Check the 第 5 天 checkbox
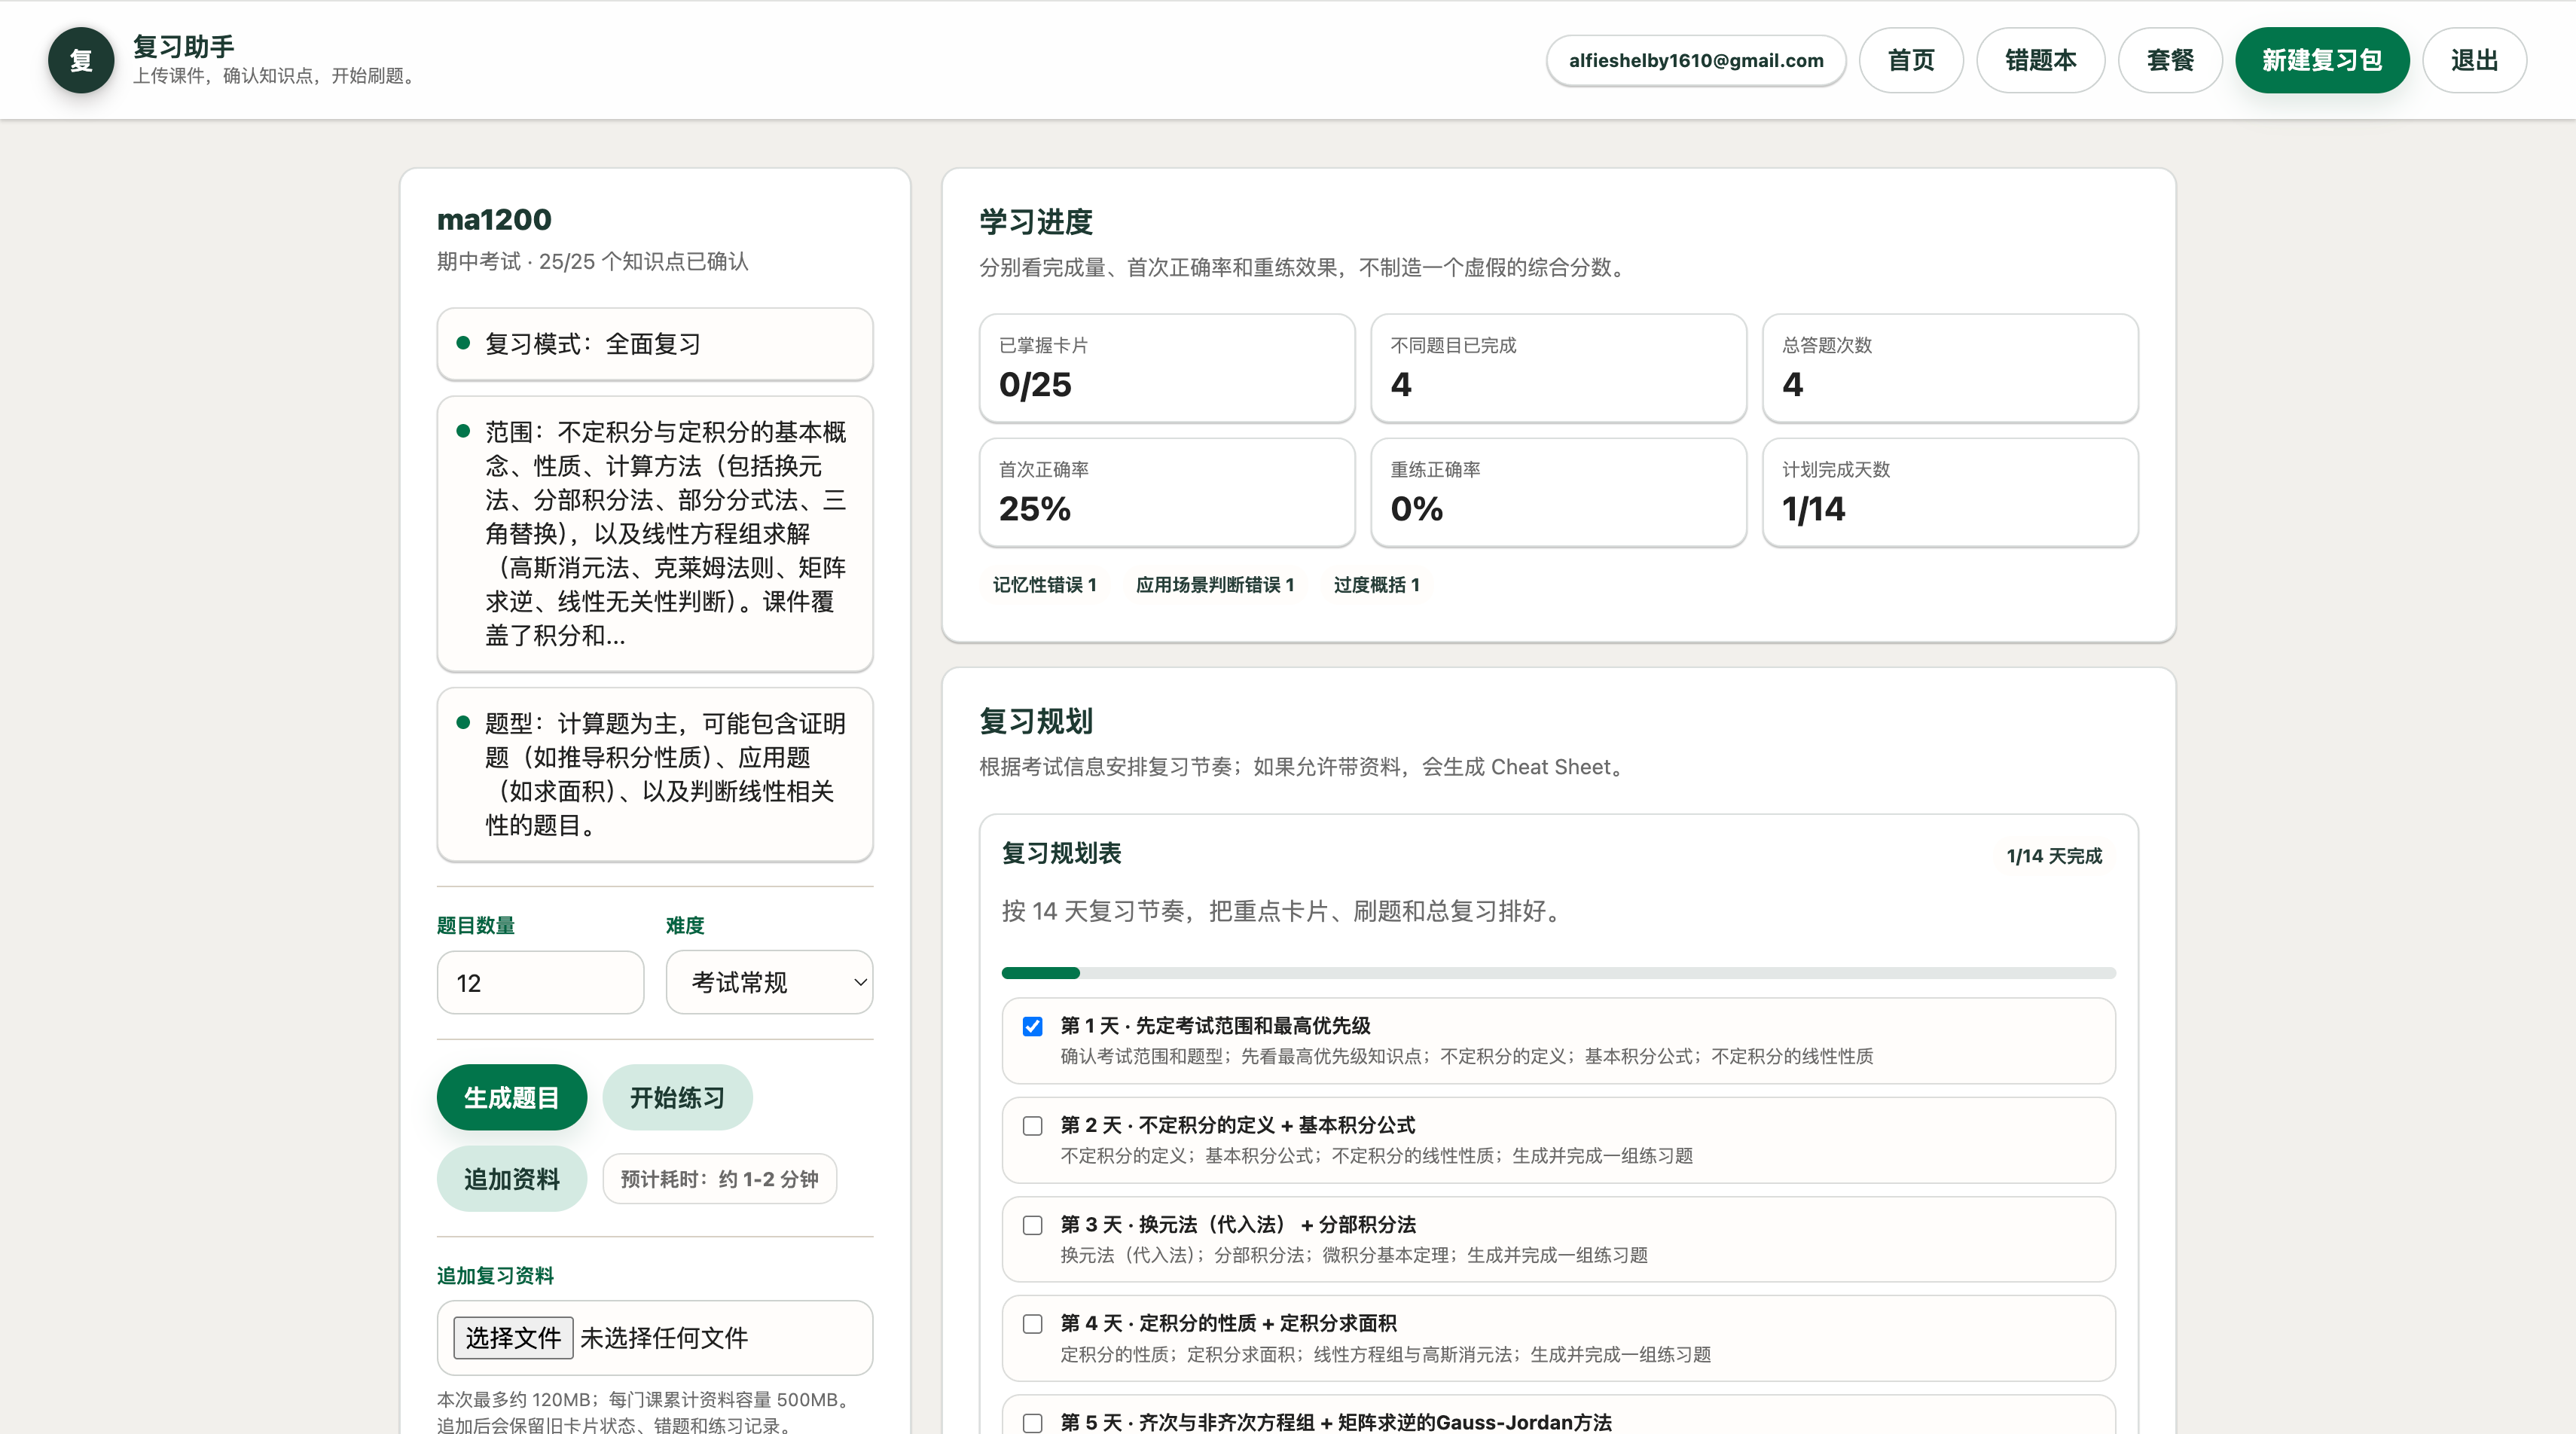This screenshot has width=2576, height=1434. click(x=1033, y=1423)
